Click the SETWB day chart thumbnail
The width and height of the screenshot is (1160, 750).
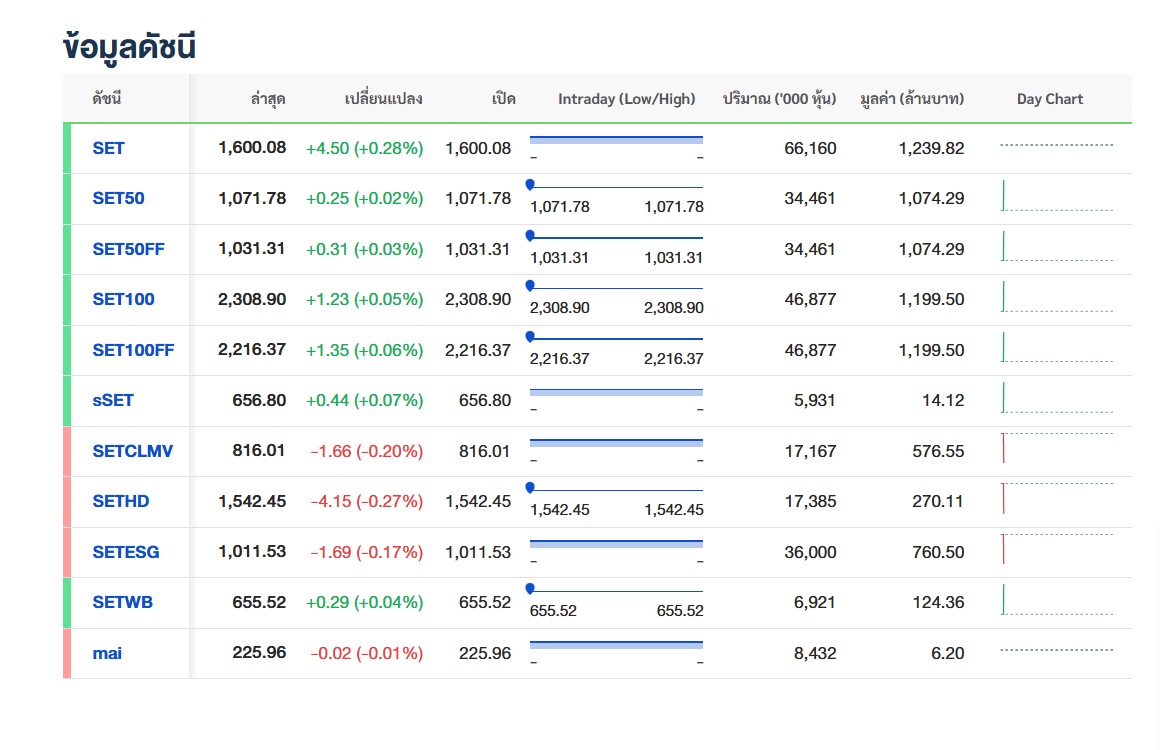coord(1057,600)
